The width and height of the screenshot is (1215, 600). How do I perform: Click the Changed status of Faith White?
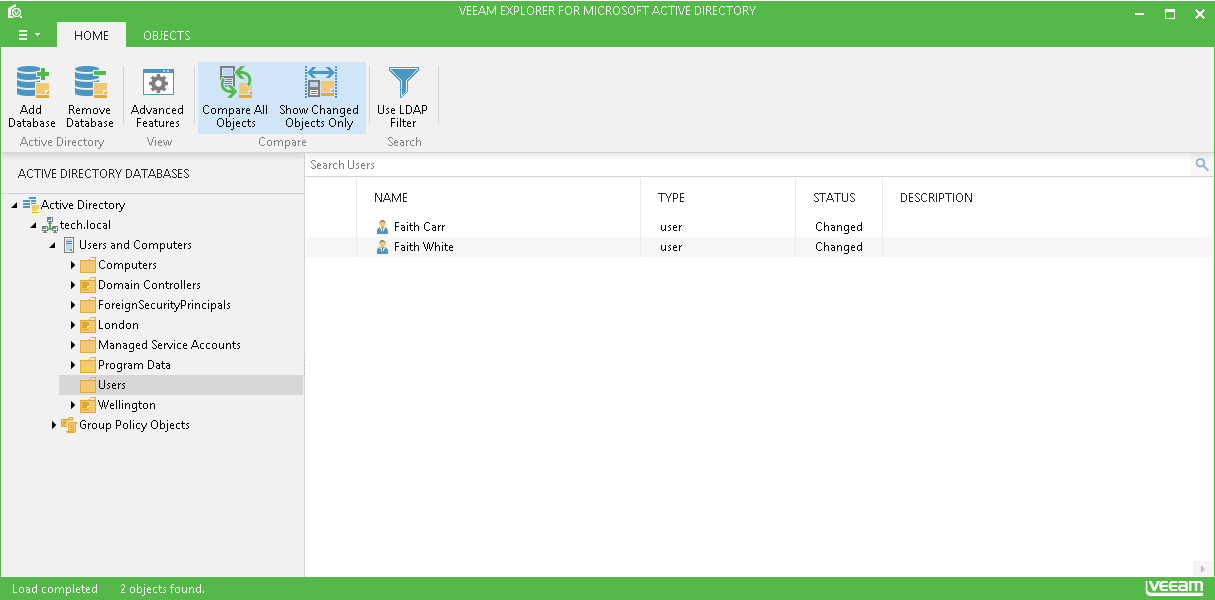tap(838, 247)
